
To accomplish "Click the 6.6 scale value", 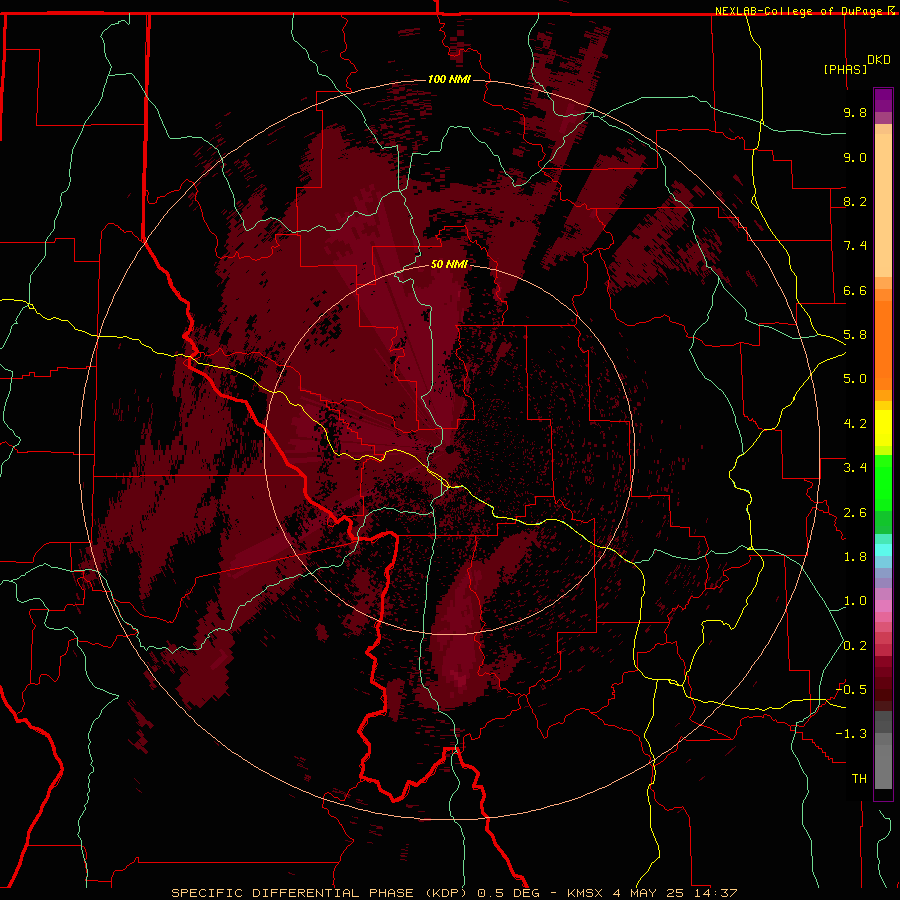I will [855, 290].
